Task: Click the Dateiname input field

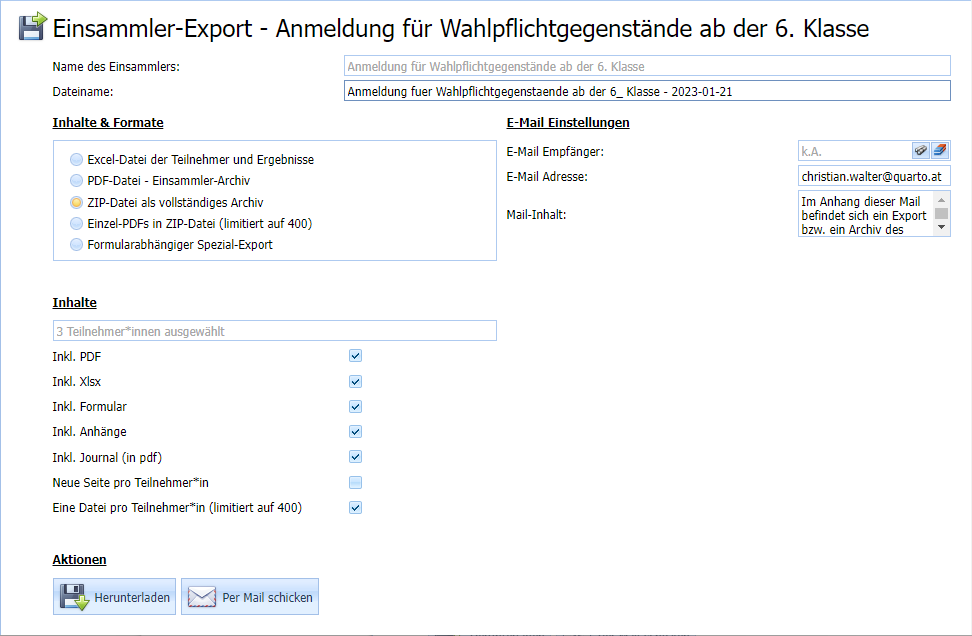Action: [x=645, y=91]
